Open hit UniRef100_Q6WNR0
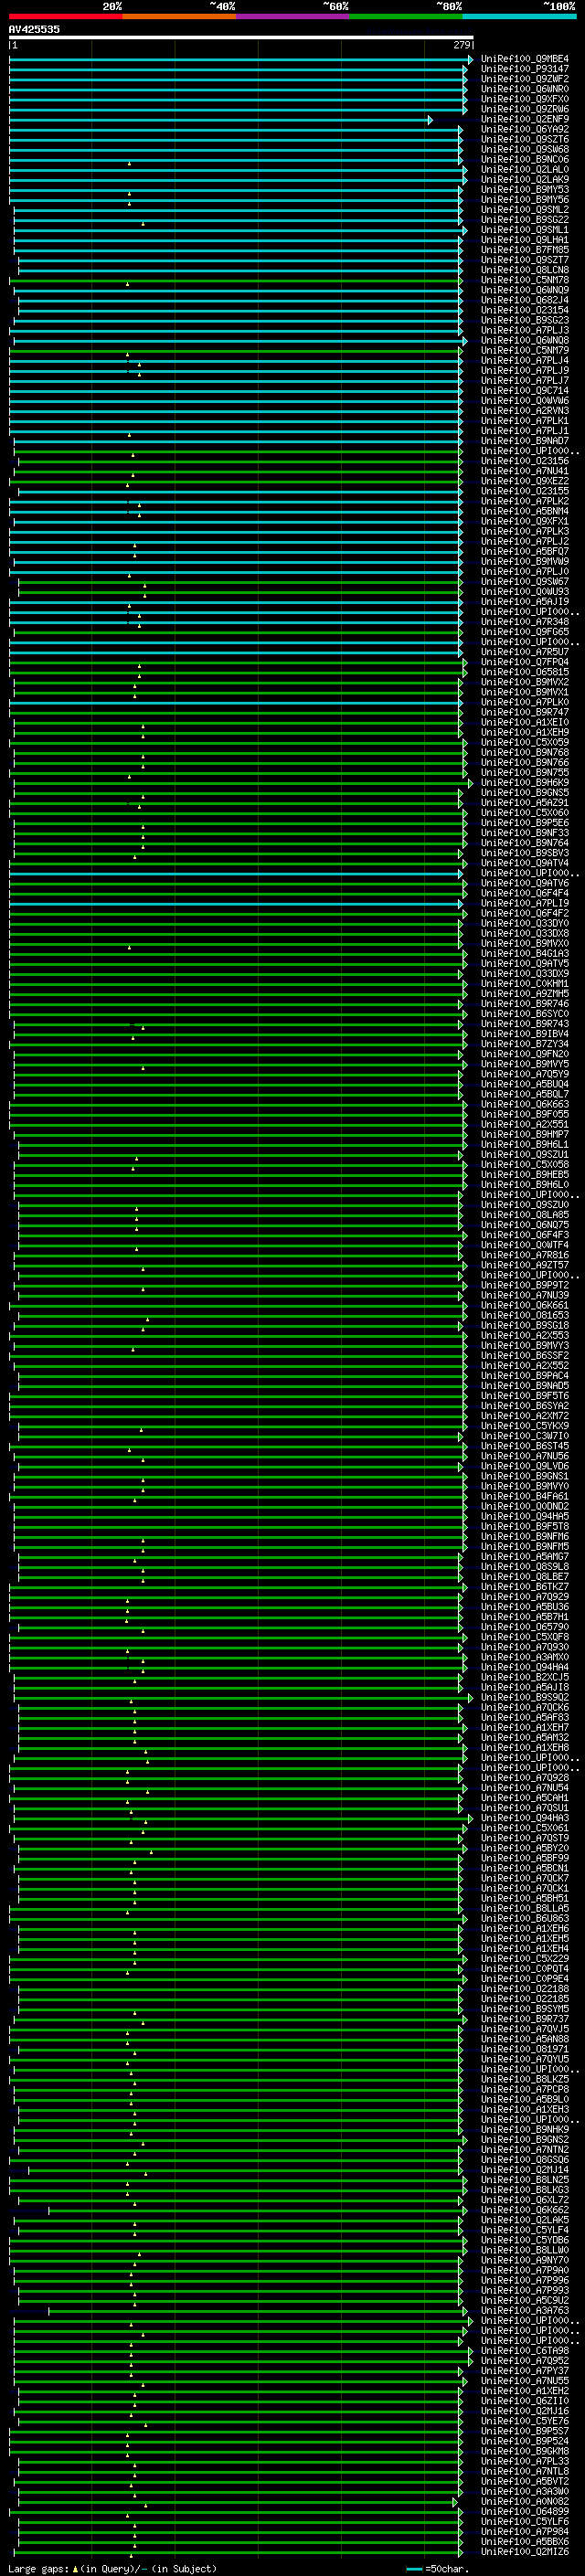 (525, 89)
